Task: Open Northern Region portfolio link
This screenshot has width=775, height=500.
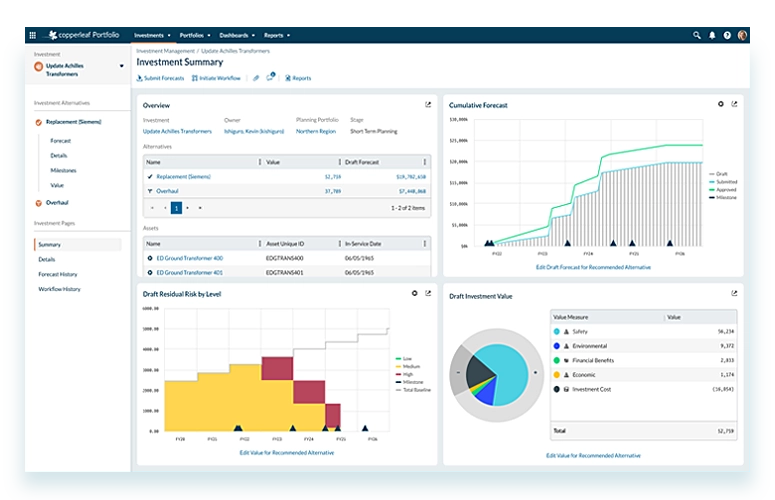Action: [x=316, y=131]
